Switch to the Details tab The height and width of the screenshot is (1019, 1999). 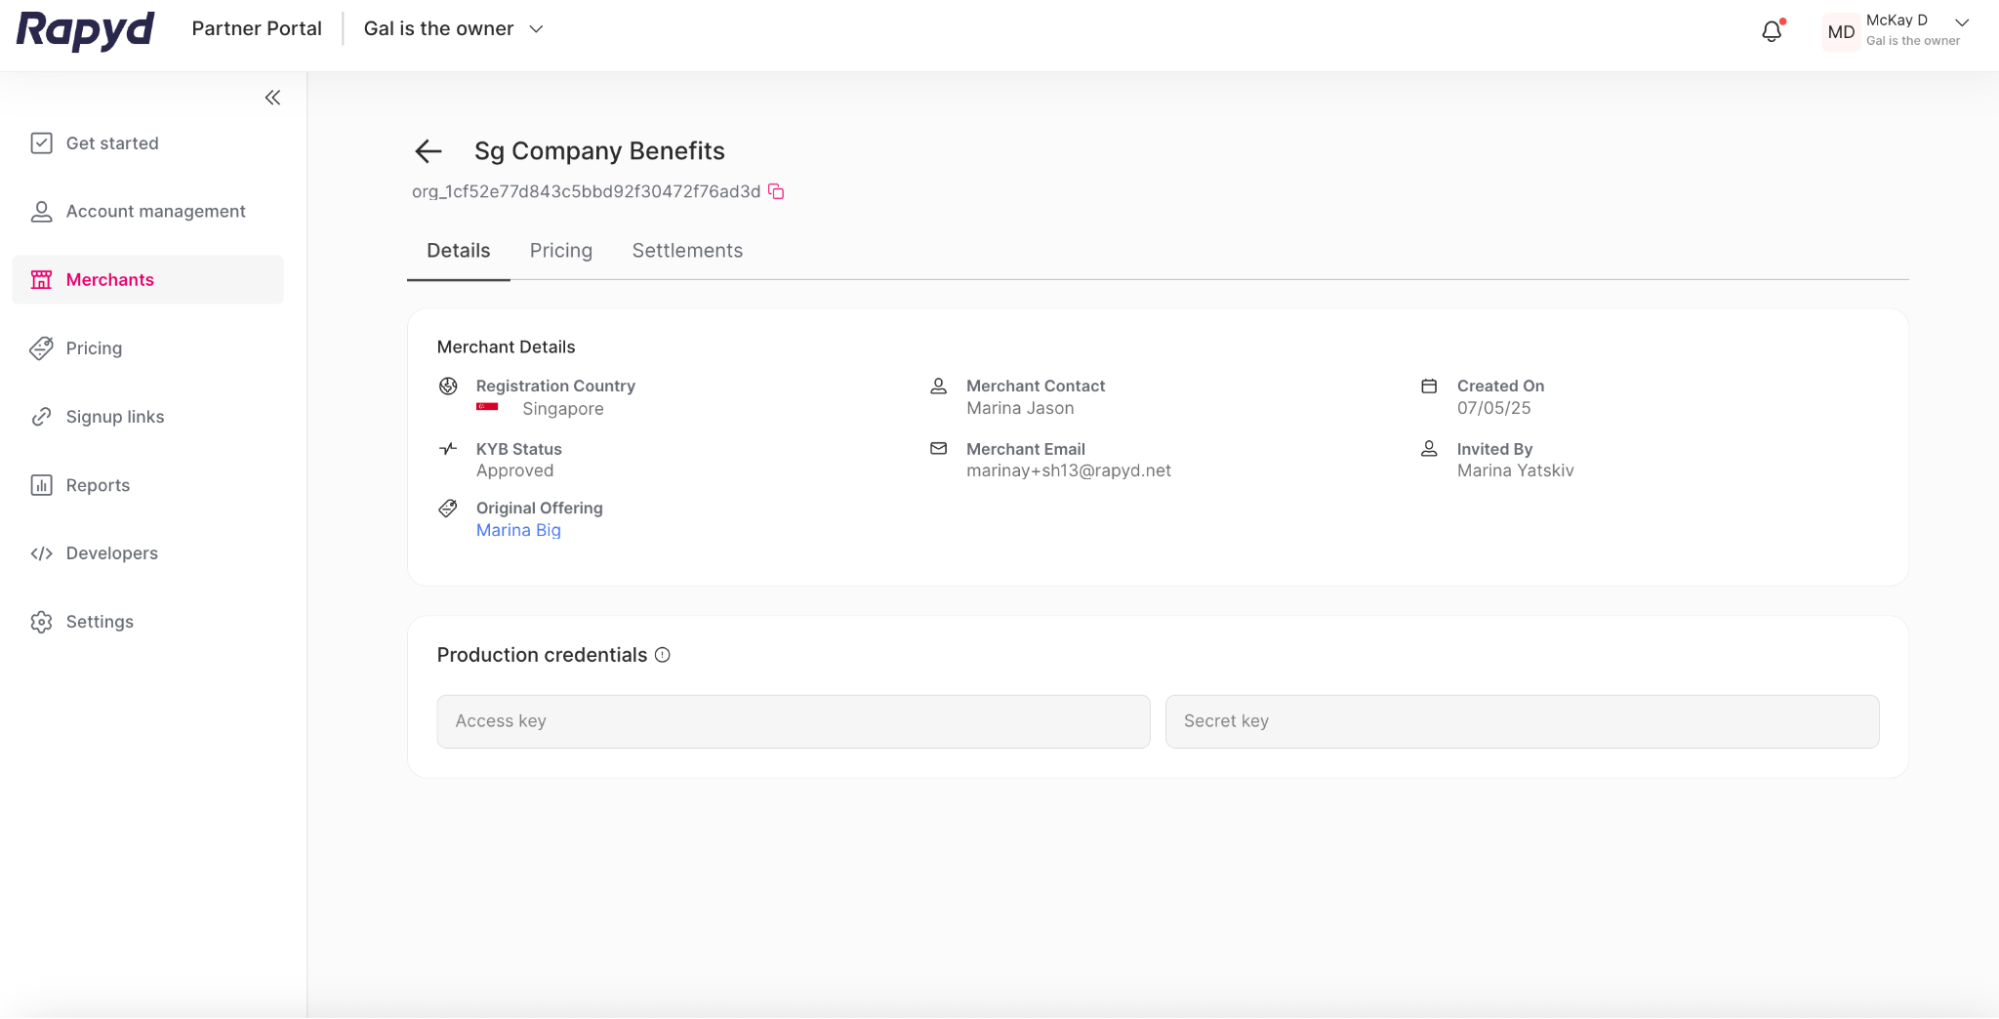click(x=458, y=251)
